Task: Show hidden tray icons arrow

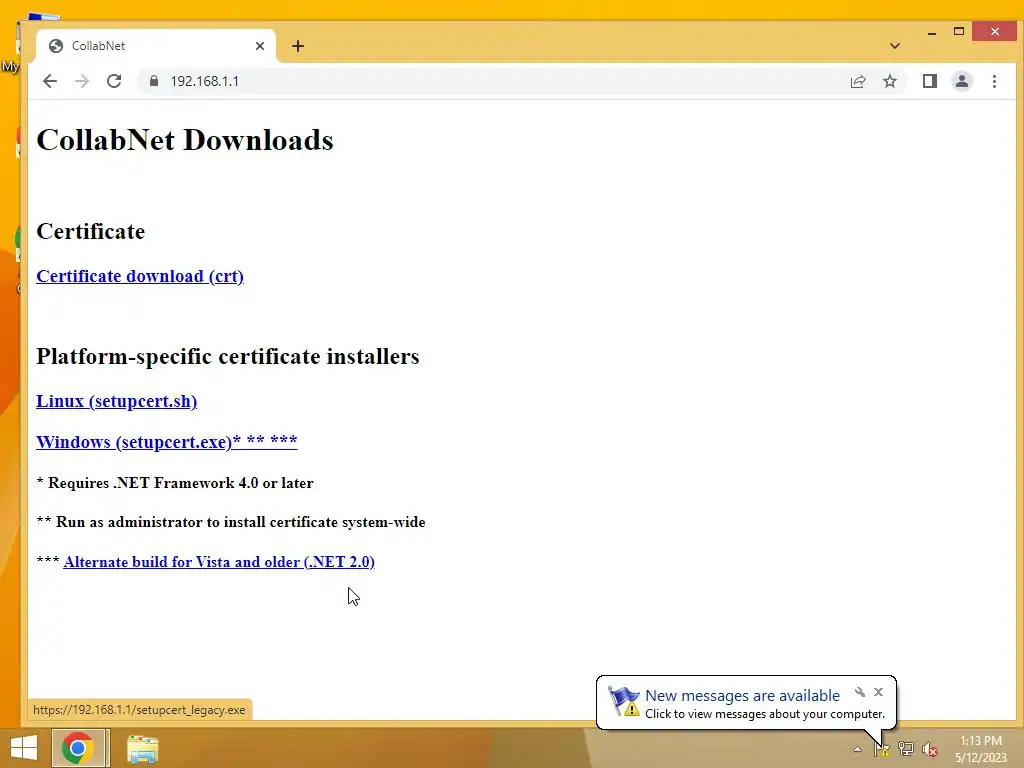Action: click(x=857, y=749)
